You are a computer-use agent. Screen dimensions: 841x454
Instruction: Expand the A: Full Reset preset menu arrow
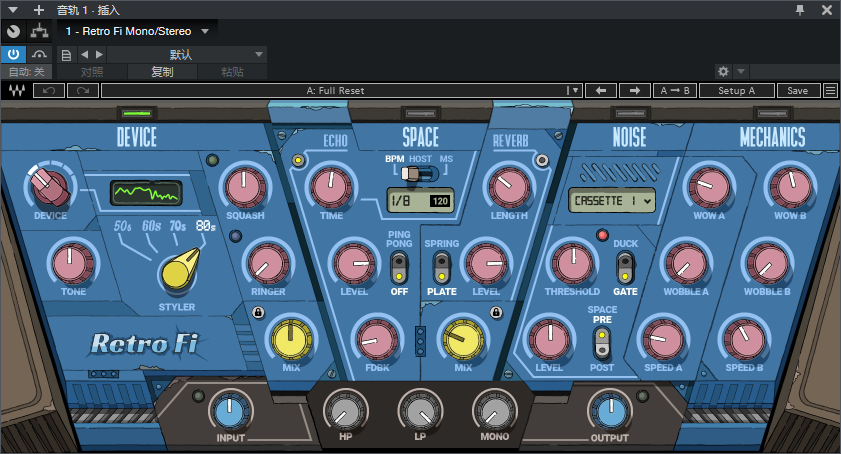click(575, 91)
